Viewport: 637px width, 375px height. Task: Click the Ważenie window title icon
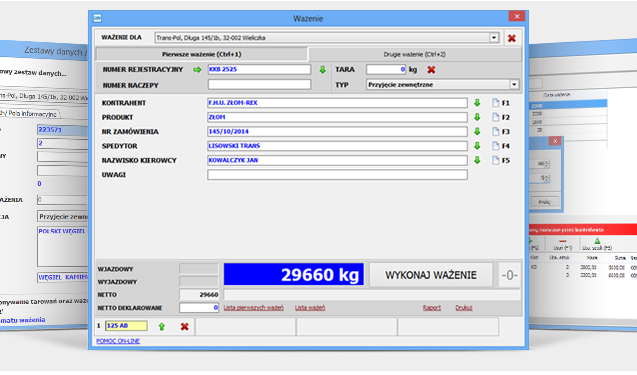(x=98, y=18)
